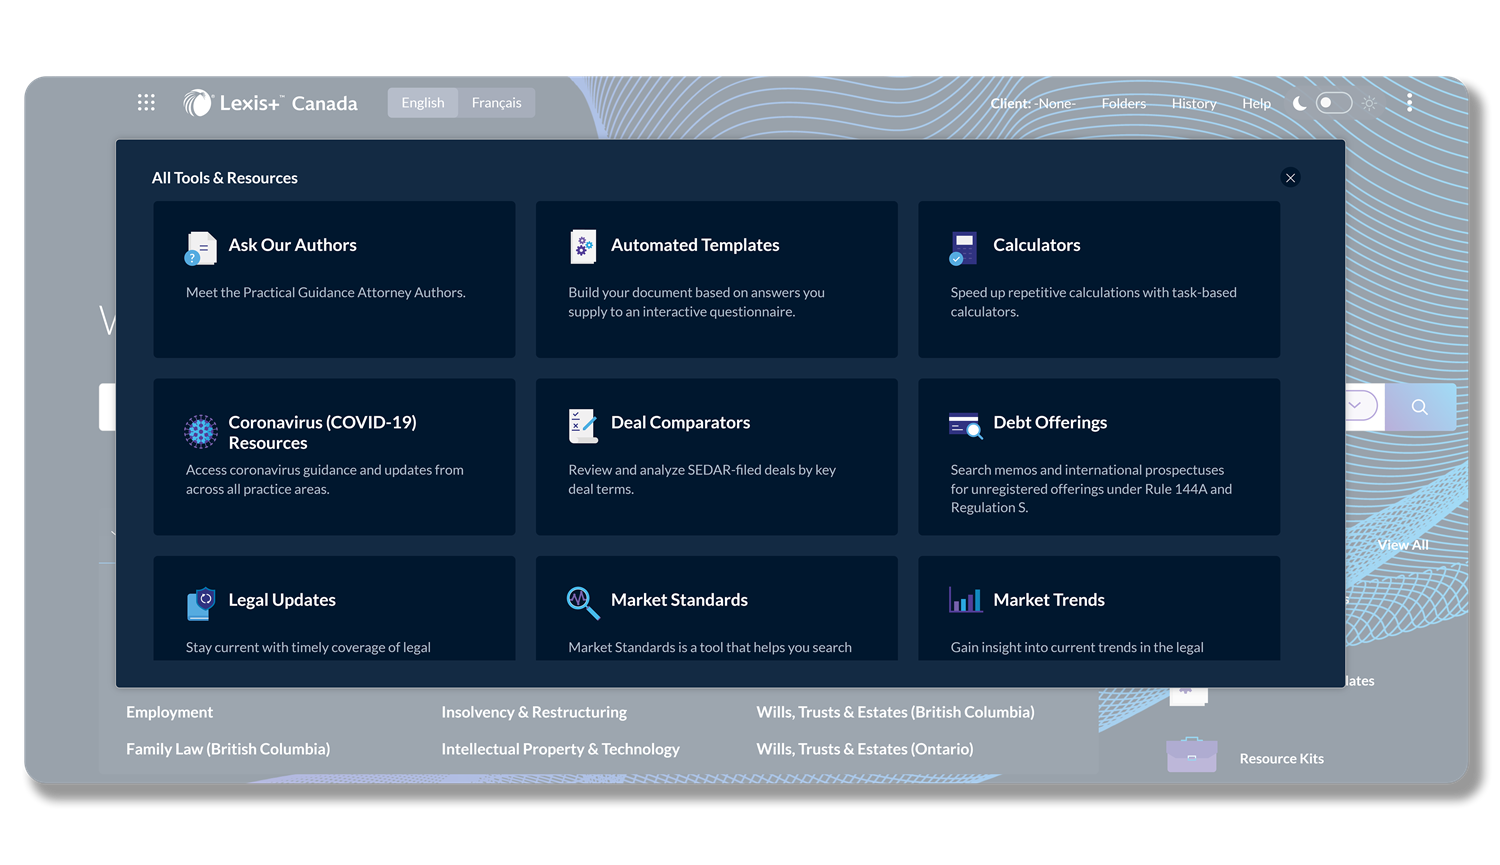Click the Automated Templates gear icon
1500x865 pixels.
pos(583,247)
